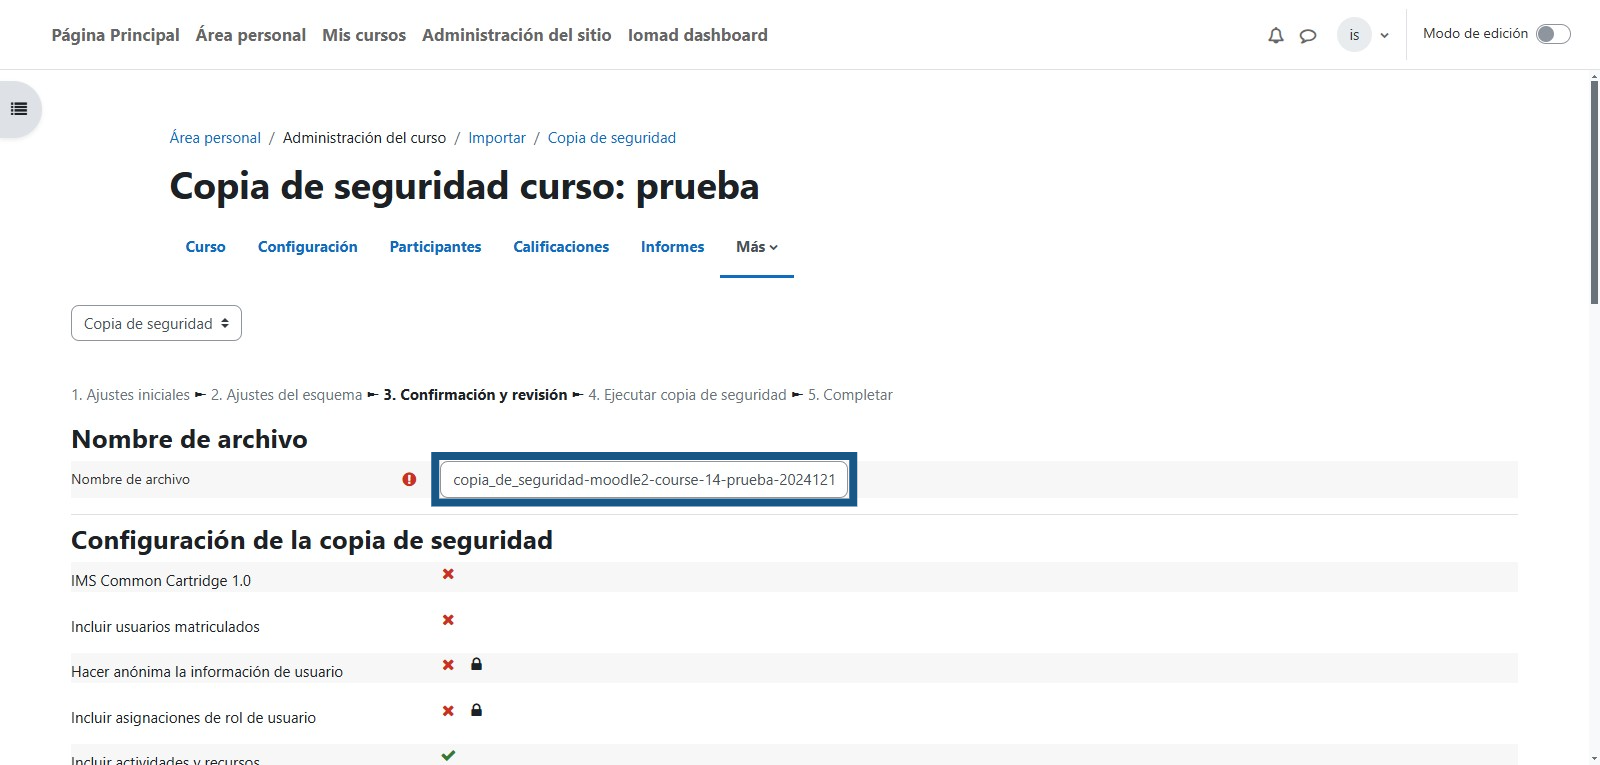Click red cross for IMS Common Cartridge 1.0

pyautogui.click(x=448, y=574)
